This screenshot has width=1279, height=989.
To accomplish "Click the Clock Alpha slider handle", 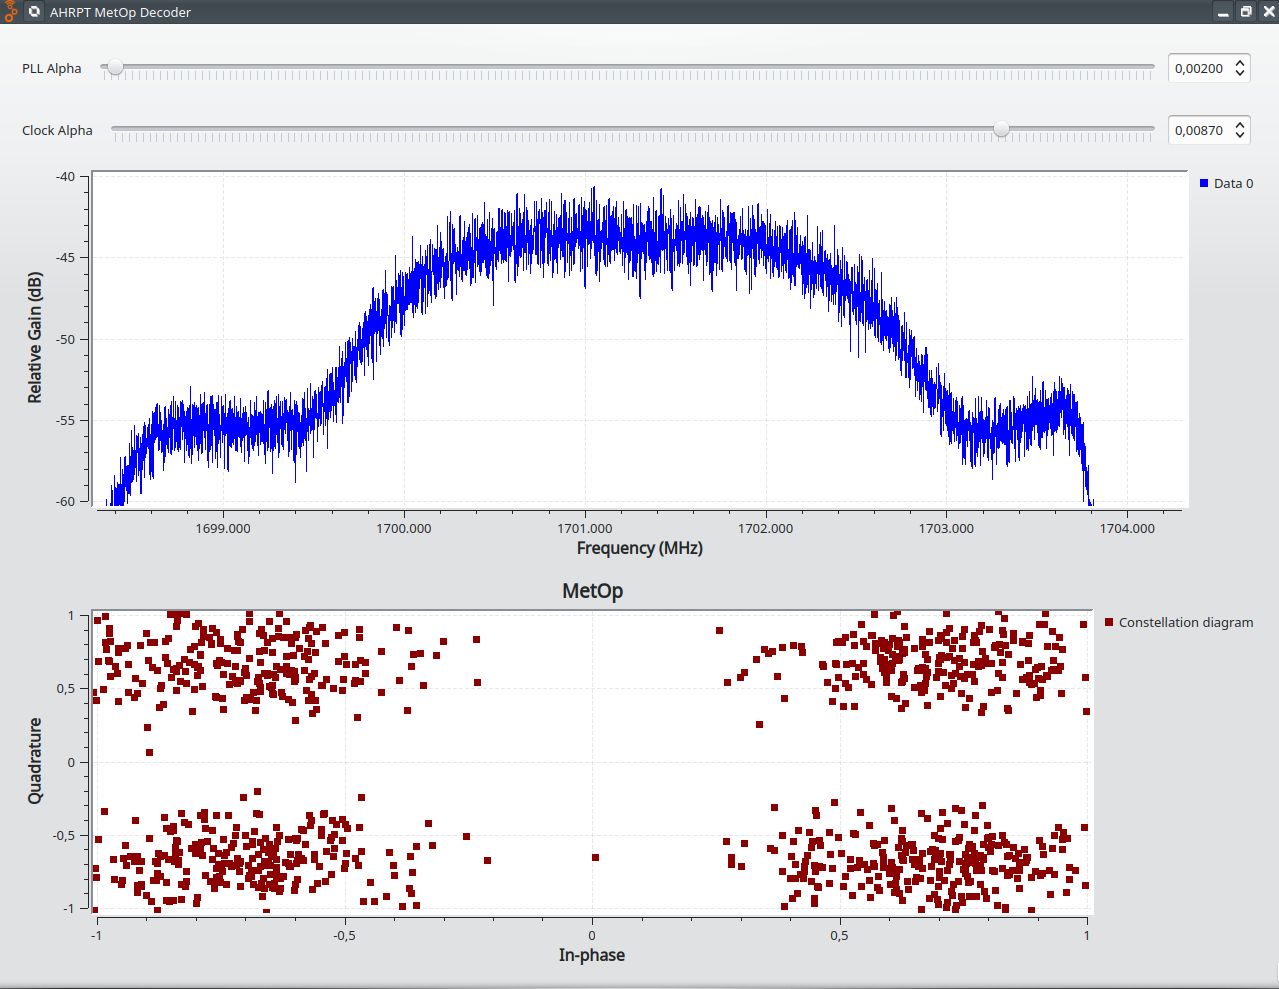I will pos(1001,129).
